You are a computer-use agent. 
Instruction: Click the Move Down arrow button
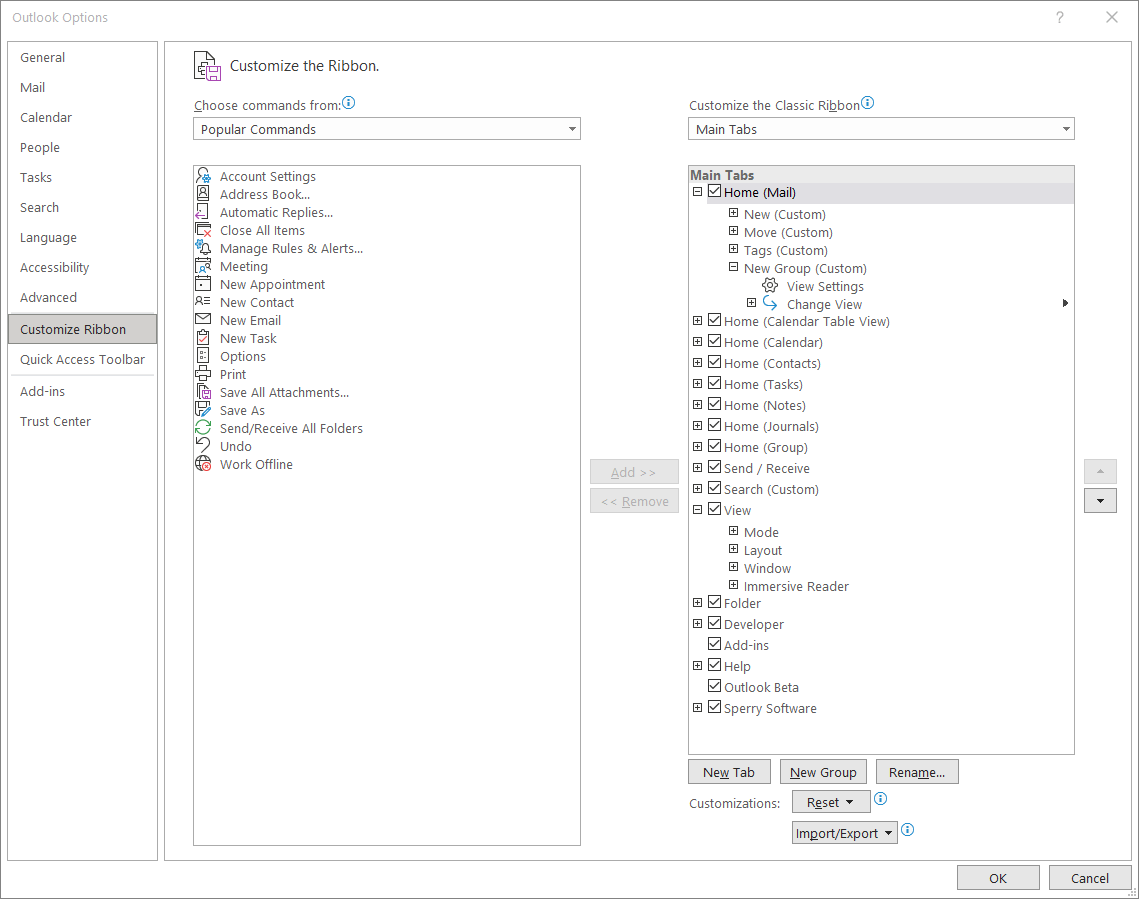(1100, 501)
